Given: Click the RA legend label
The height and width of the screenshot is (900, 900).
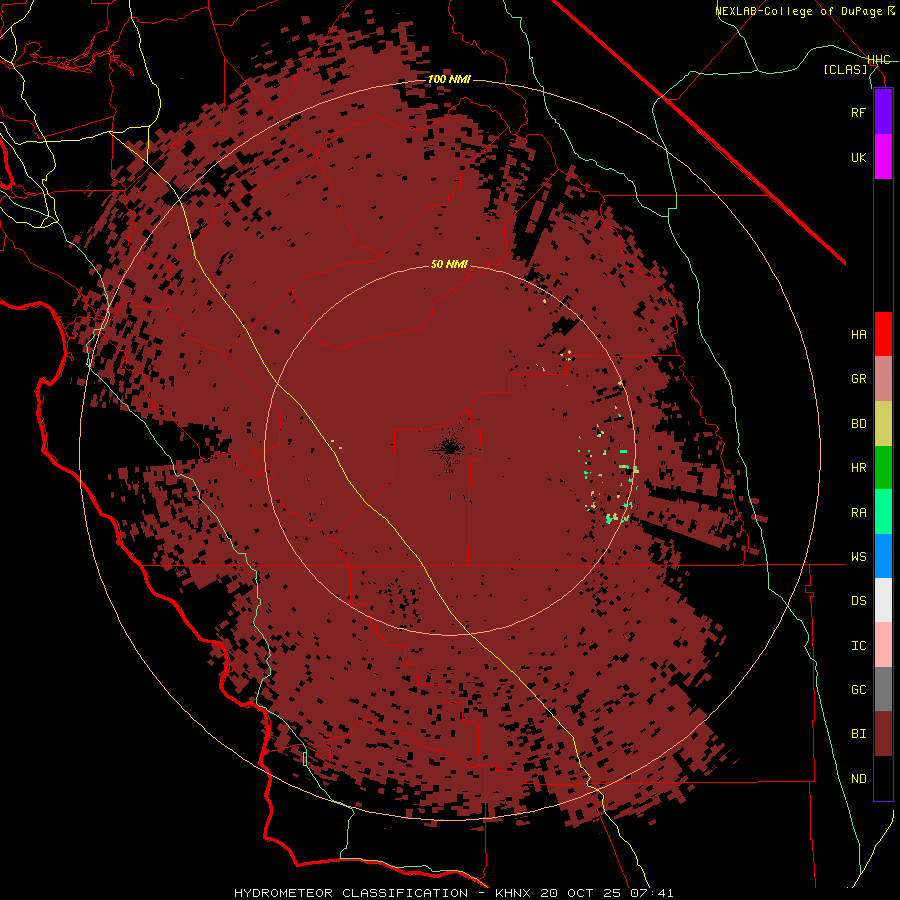Looking at the screenshot, I should (858, 513).
